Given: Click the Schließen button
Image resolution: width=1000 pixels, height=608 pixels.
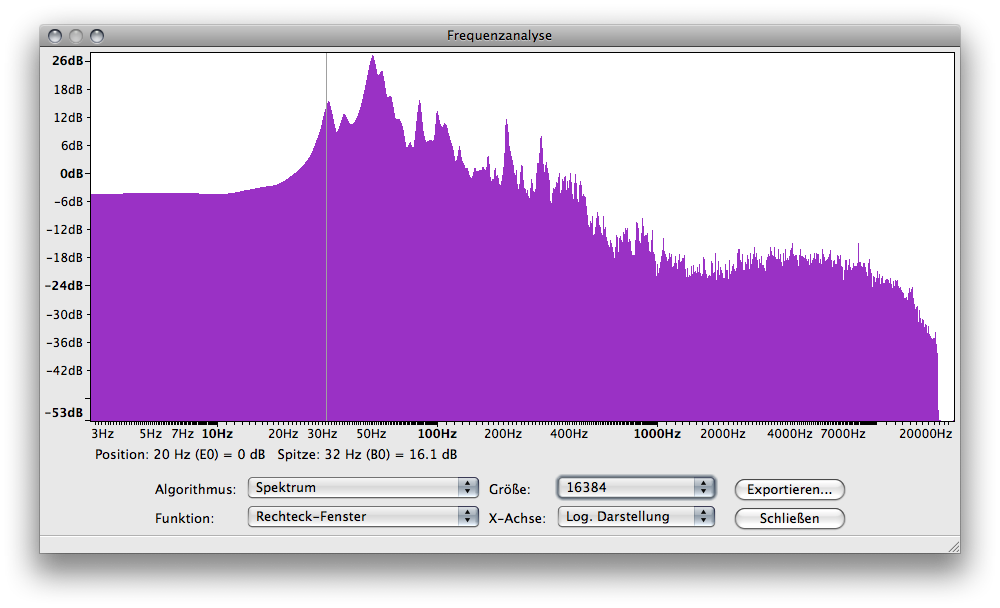Looking at the screenshot, I should pos(790,518).
